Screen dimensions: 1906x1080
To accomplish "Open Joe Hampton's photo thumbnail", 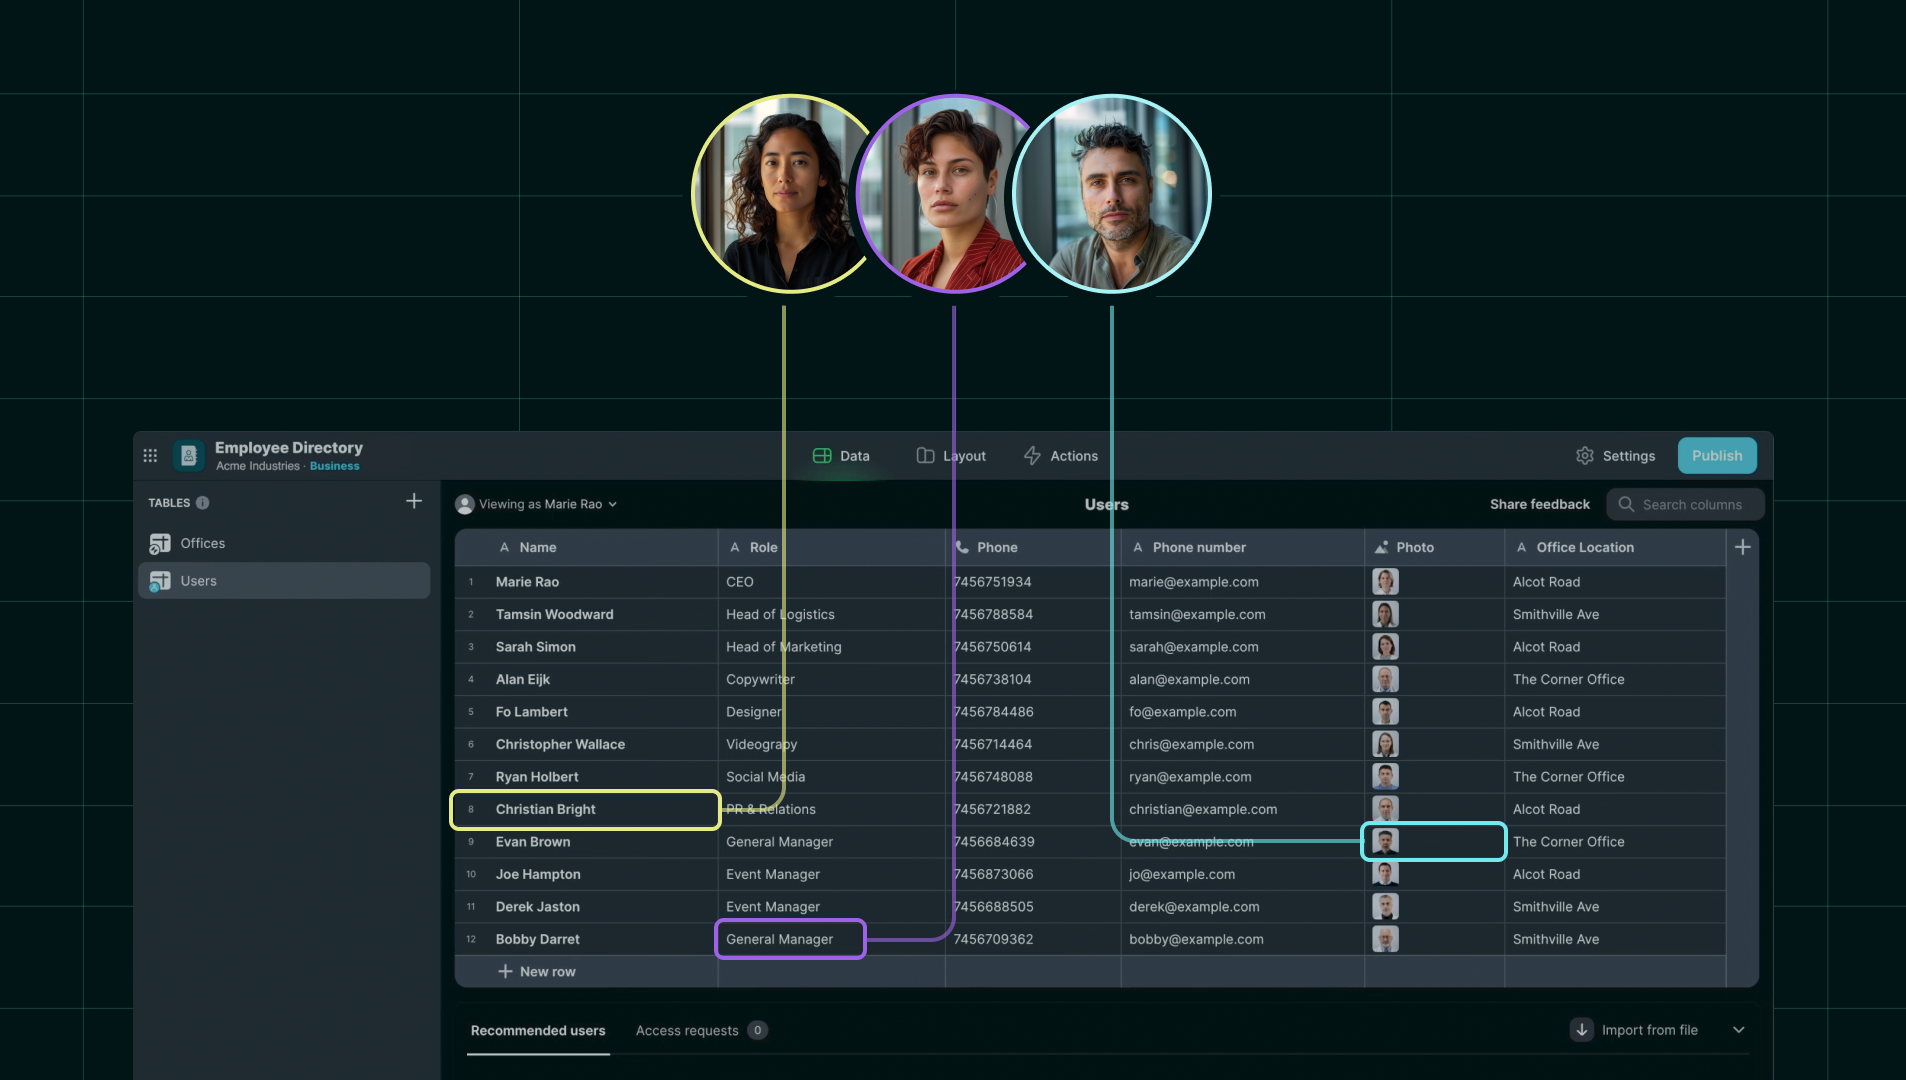I will pos(1385,874).
